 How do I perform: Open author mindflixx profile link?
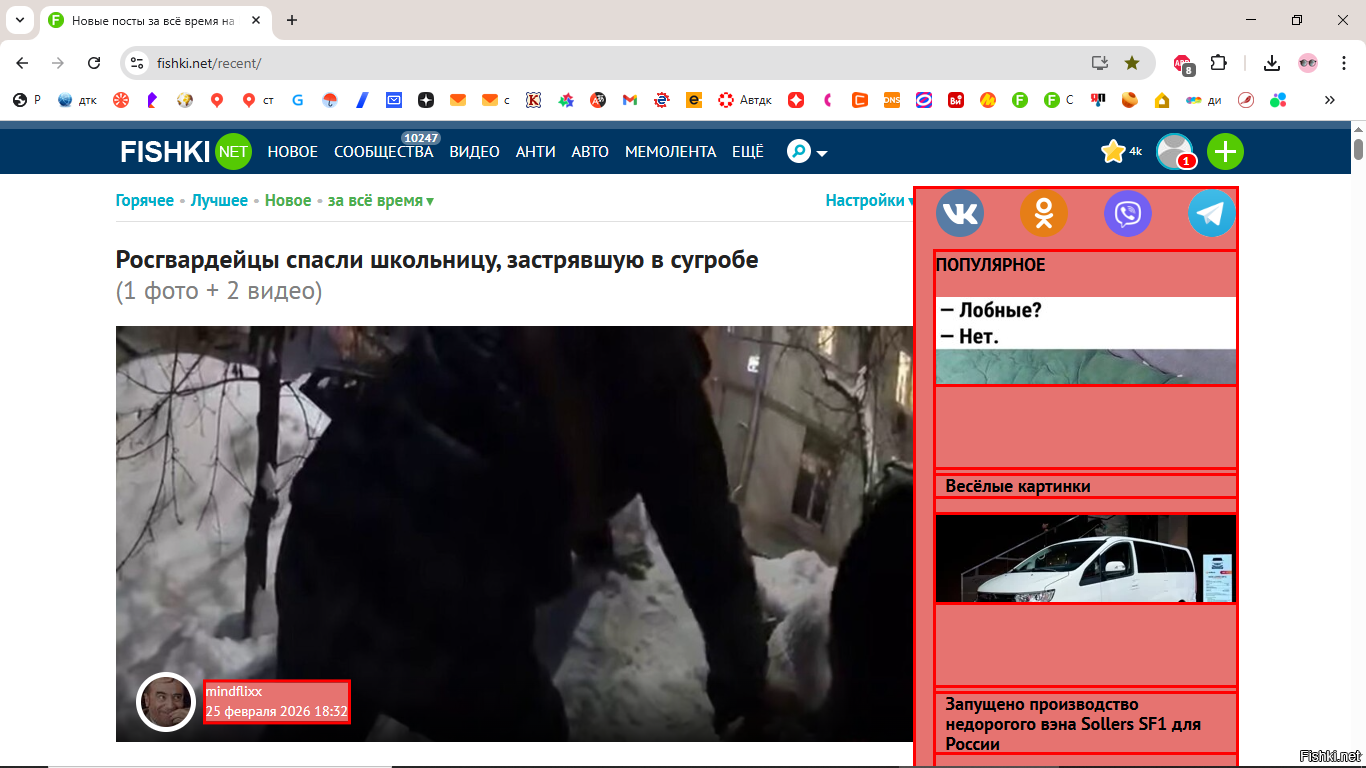(234, 691)
